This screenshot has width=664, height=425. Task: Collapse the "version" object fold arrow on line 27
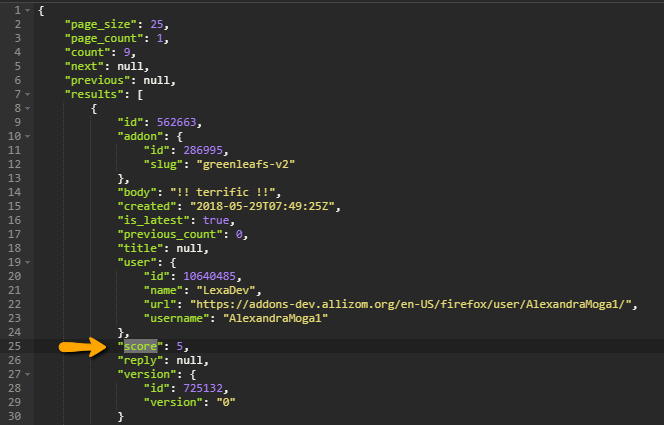pyautogui.click(x=28, y=374)
